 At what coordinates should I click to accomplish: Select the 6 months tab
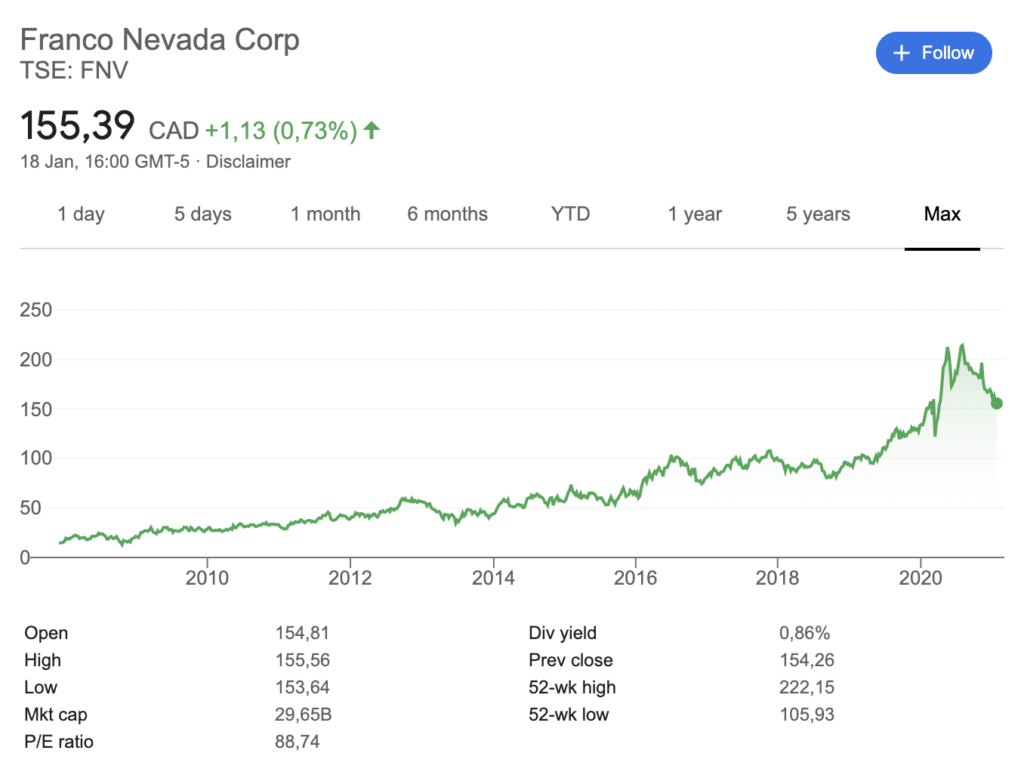tap(448, 214)
